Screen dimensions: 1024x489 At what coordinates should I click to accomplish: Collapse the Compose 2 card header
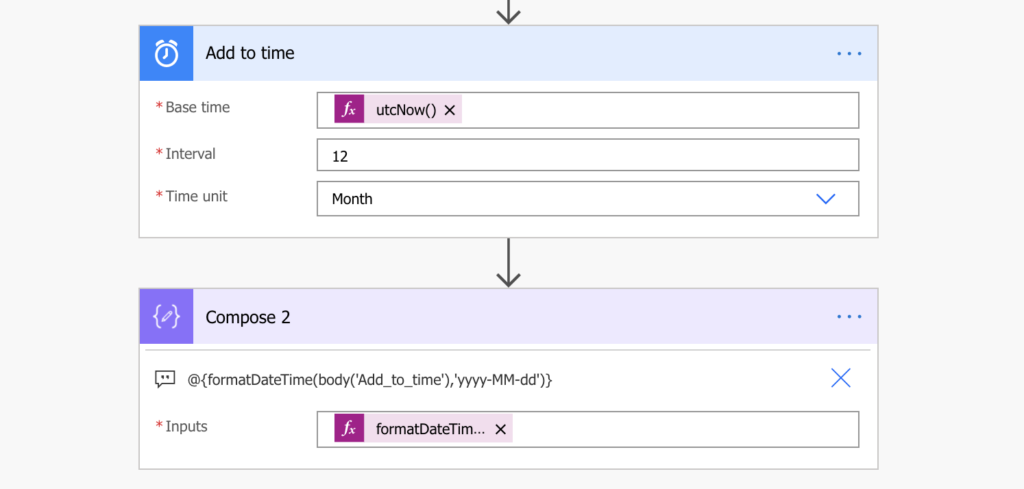pyautogui.click(x=509, y=317)
